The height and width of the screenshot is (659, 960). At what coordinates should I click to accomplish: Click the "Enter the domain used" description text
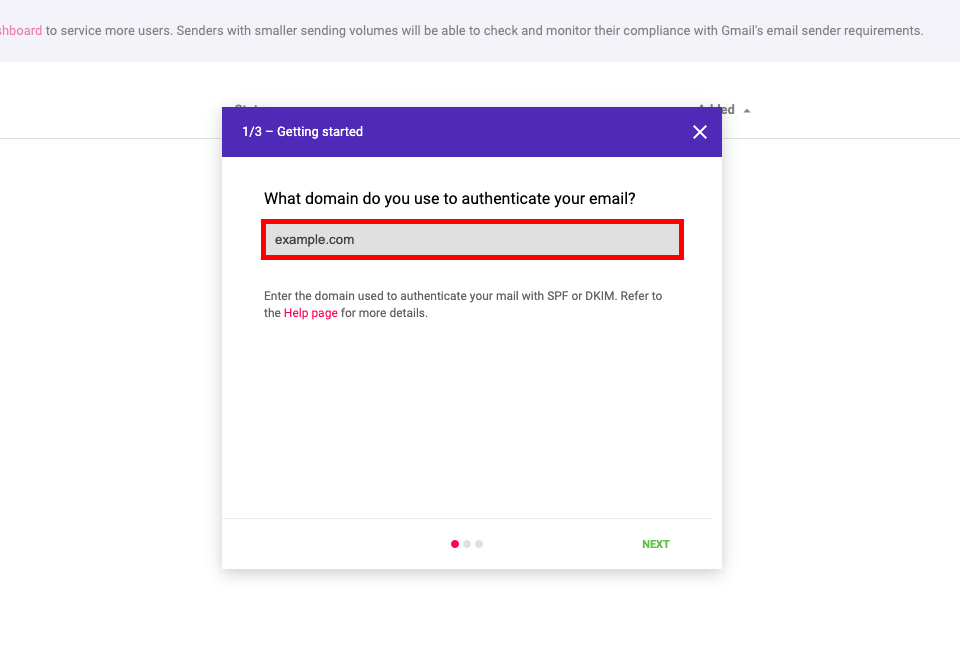point(463,304)
